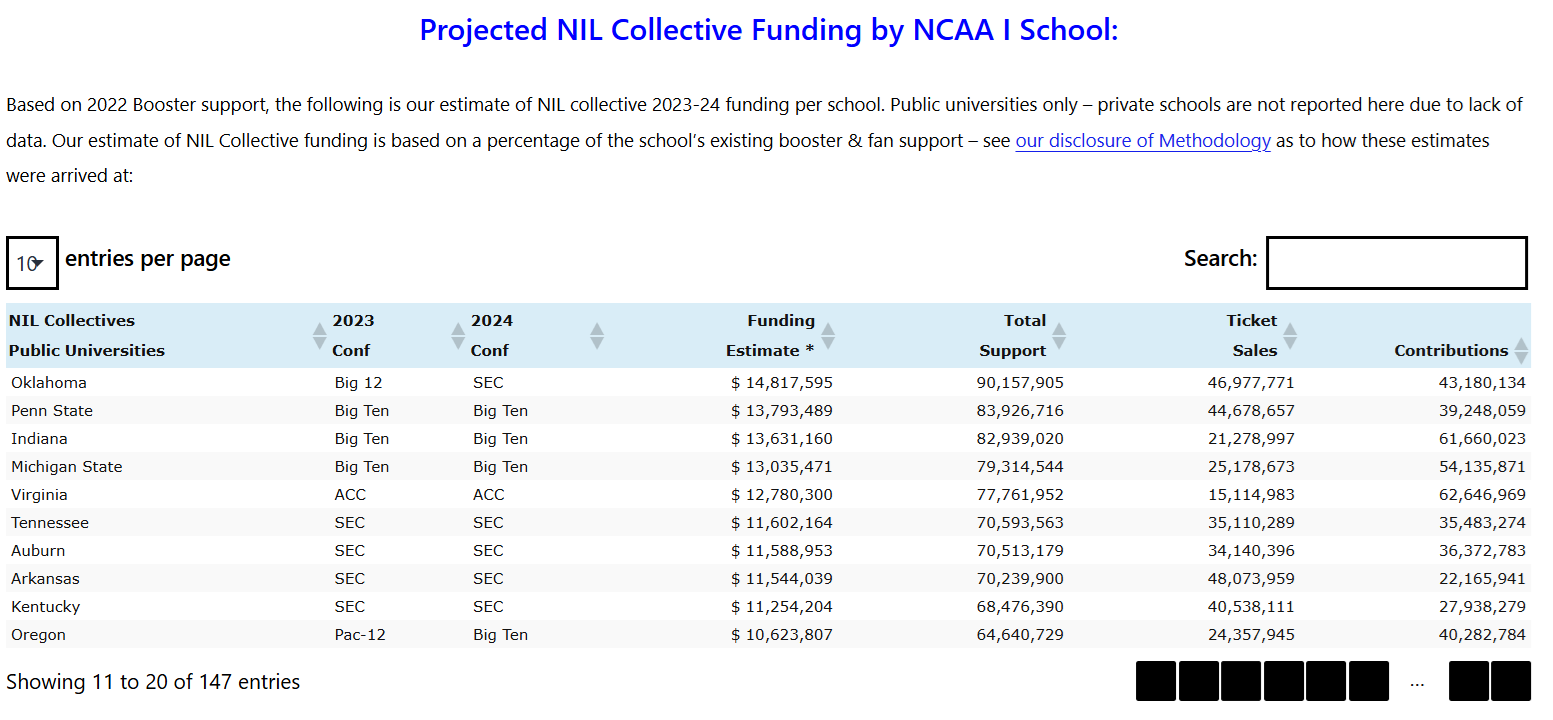
Task: Click the Oregon school name cell
Action: point(38,635)
